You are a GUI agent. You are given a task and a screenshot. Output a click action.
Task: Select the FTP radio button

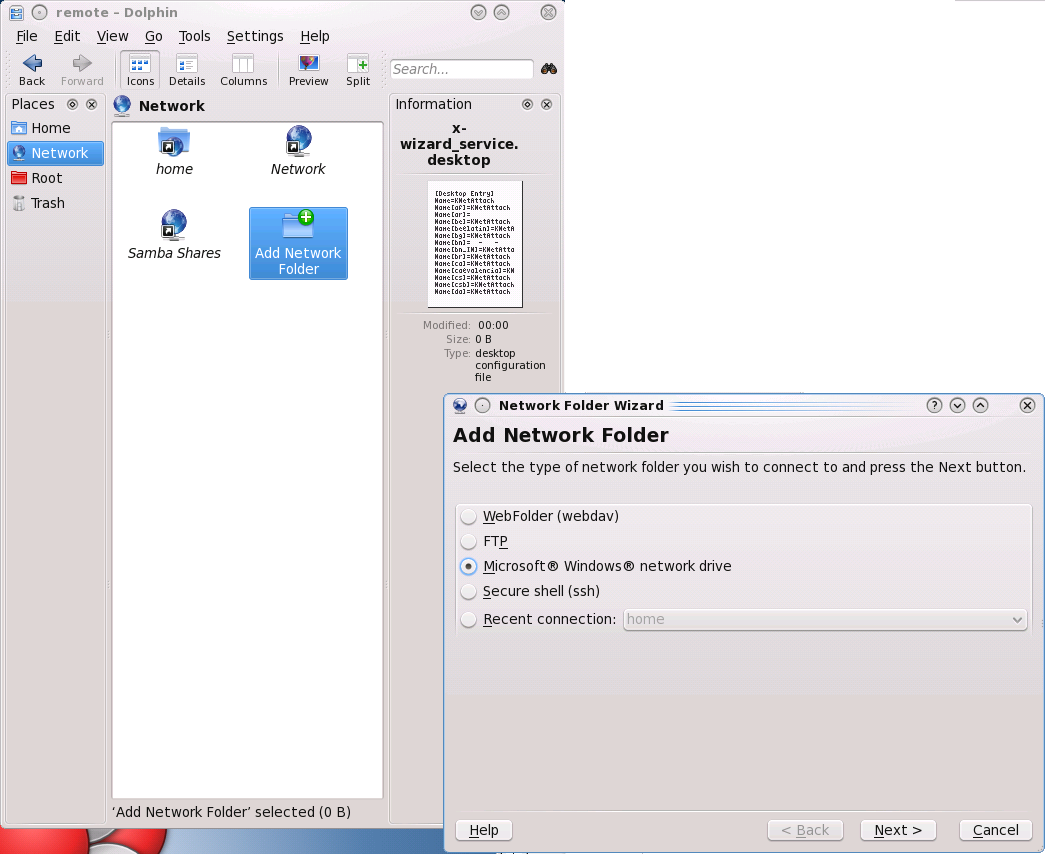[x=469, y=542]
